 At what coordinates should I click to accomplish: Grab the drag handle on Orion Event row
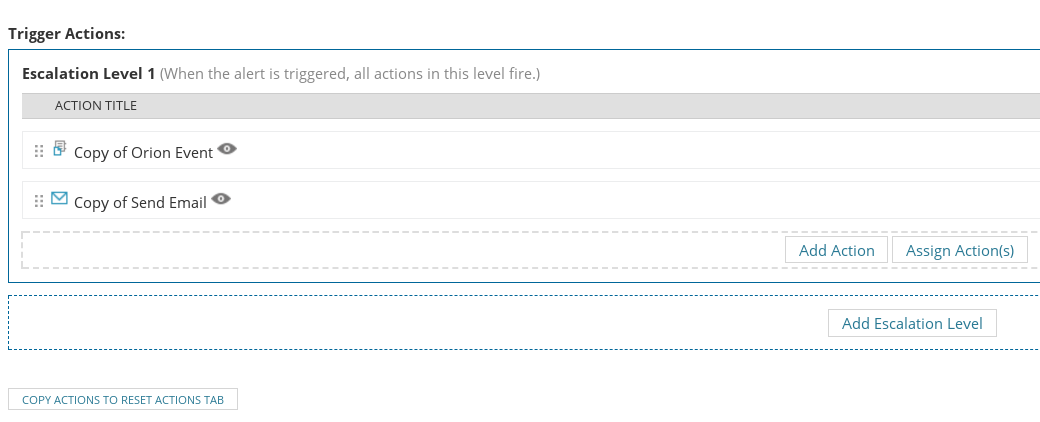coord(39,151)
